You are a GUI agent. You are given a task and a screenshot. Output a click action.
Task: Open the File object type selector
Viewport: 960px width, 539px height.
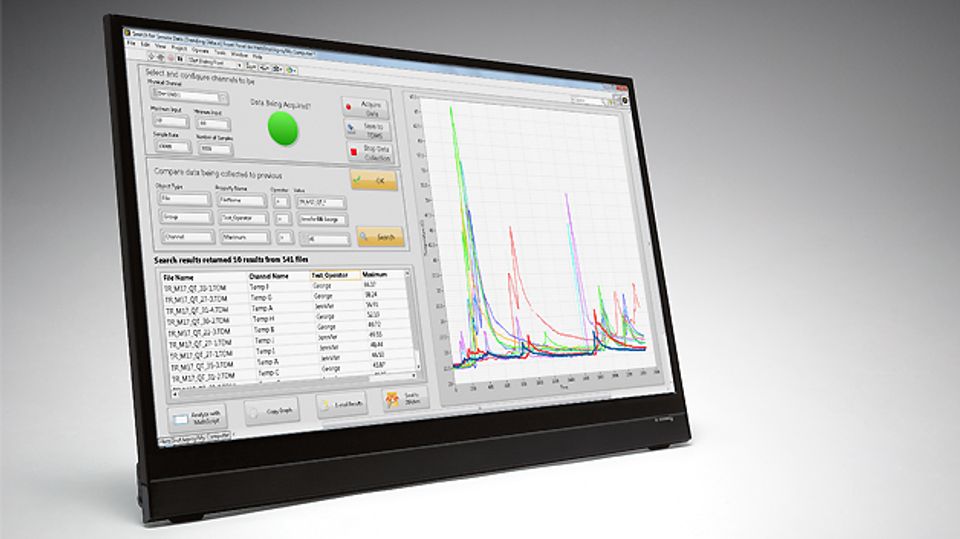click(184, 199)
